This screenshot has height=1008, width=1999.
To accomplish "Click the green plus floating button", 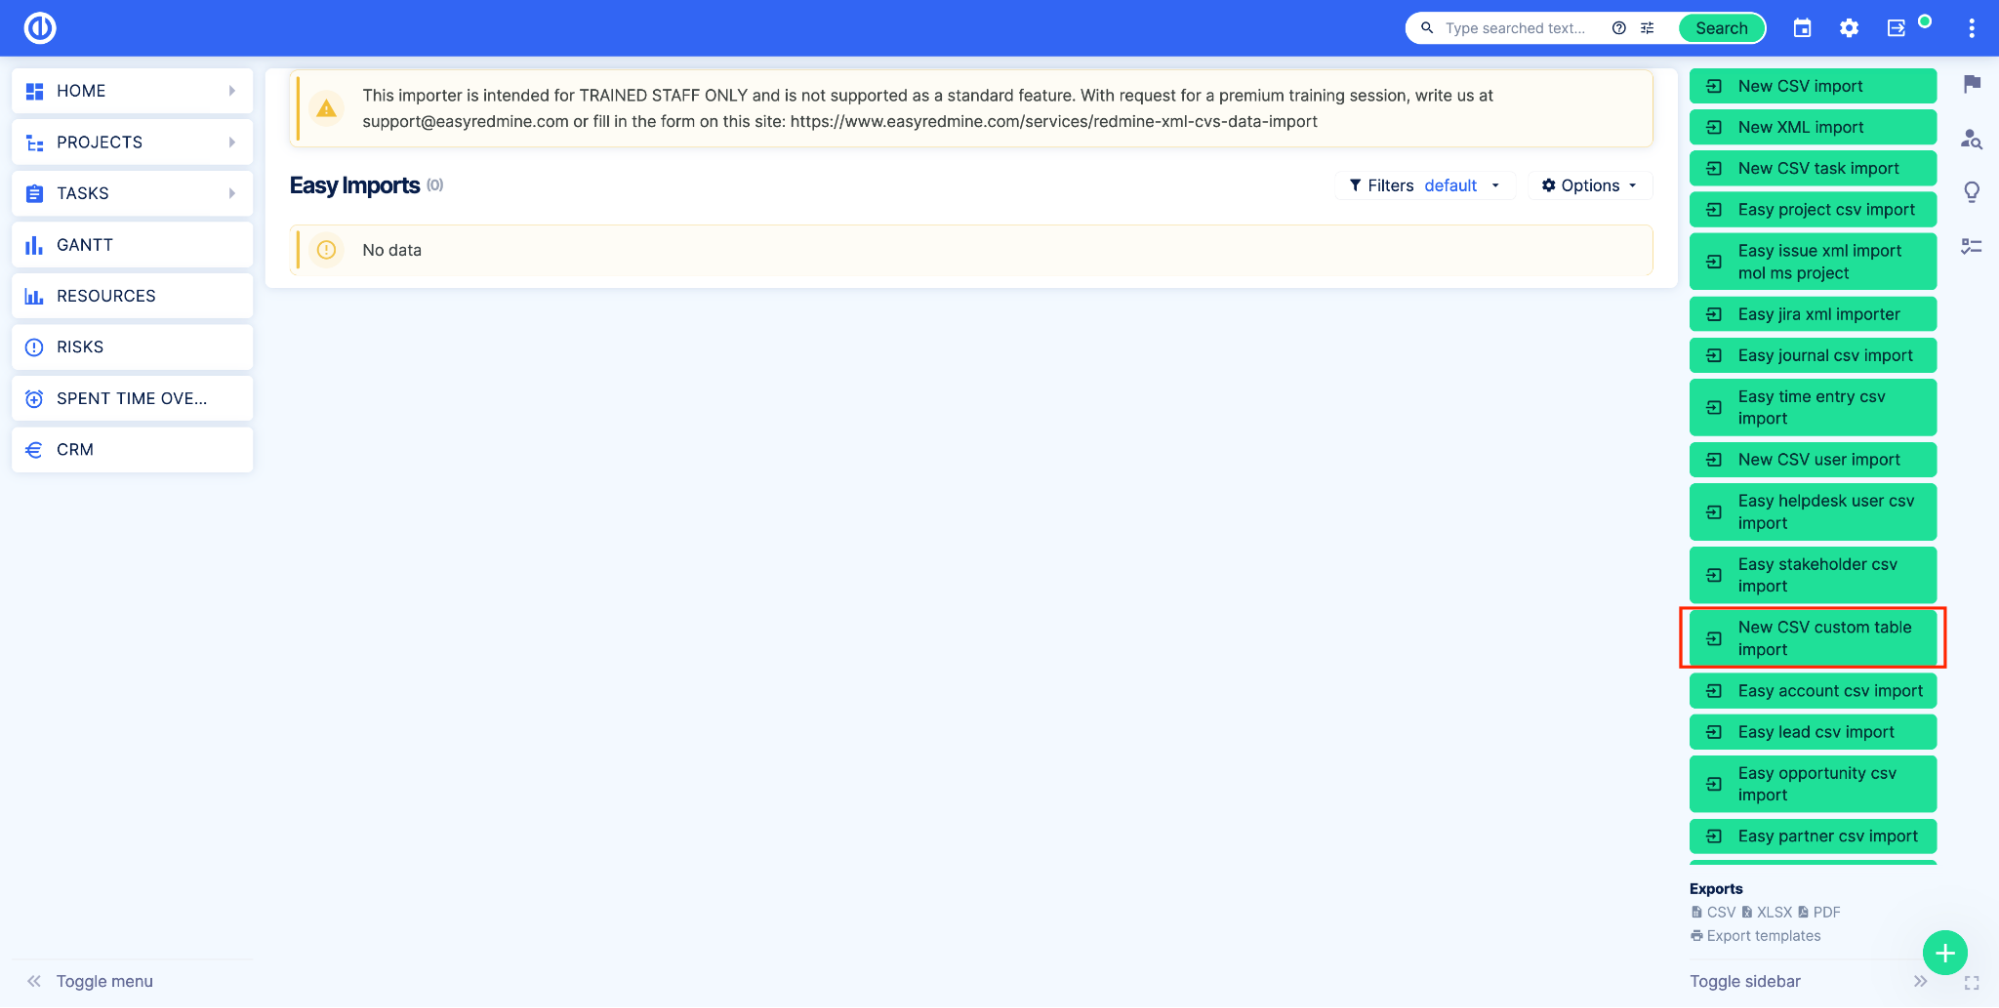I will click(1944, 953).
